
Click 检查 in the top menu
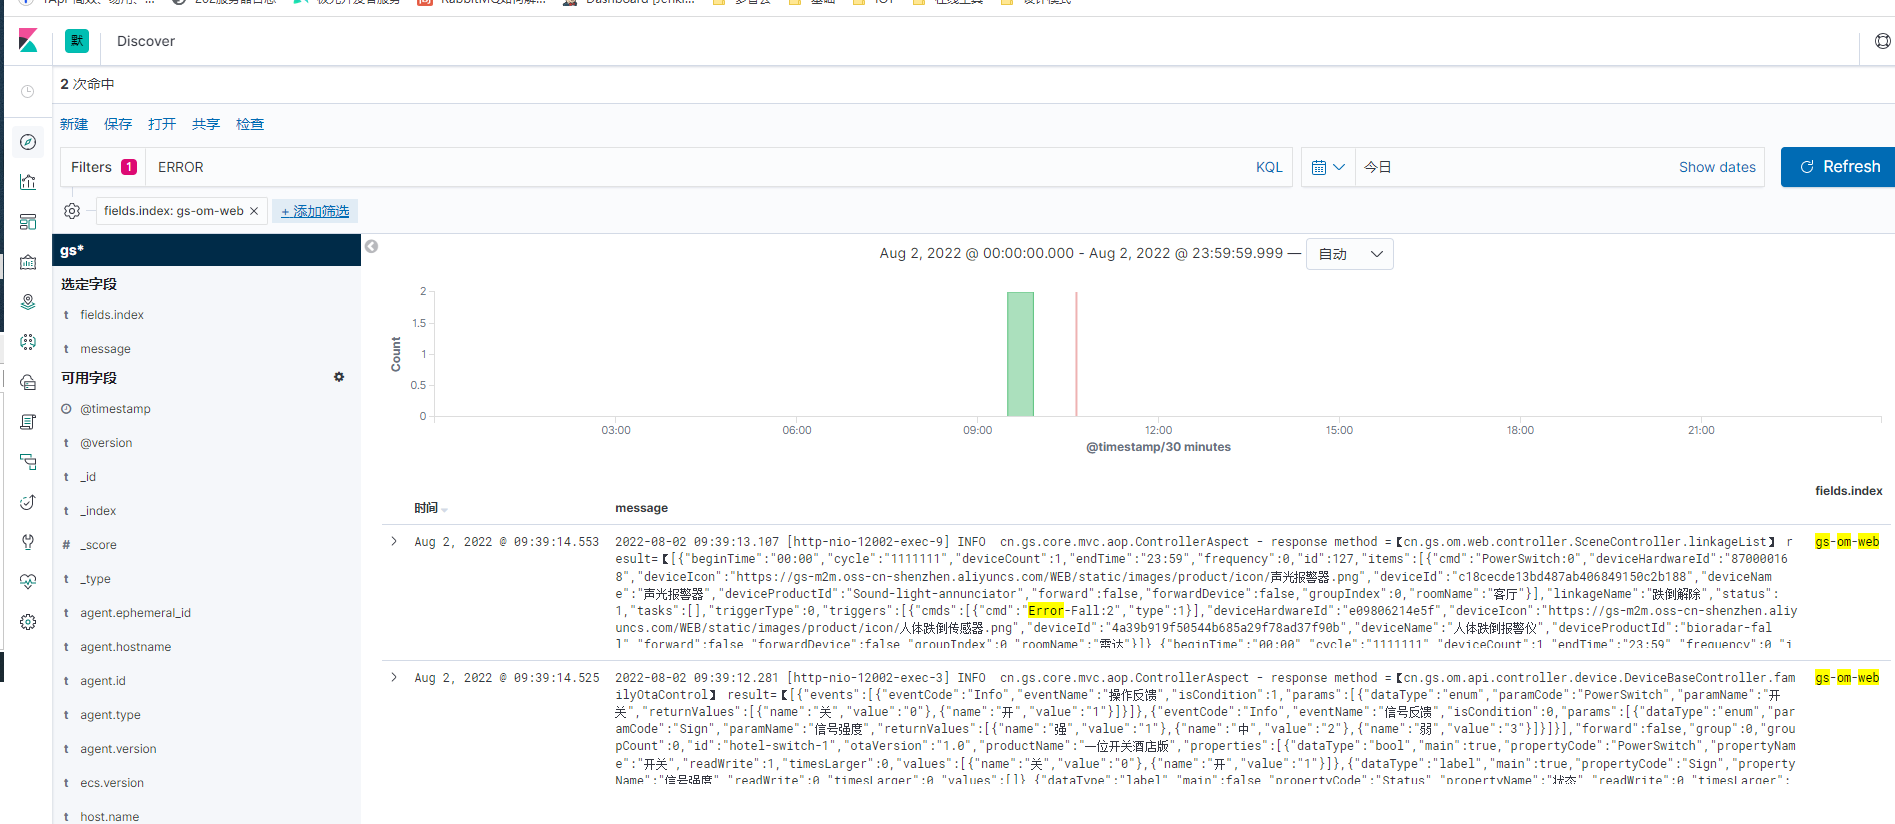250,124
